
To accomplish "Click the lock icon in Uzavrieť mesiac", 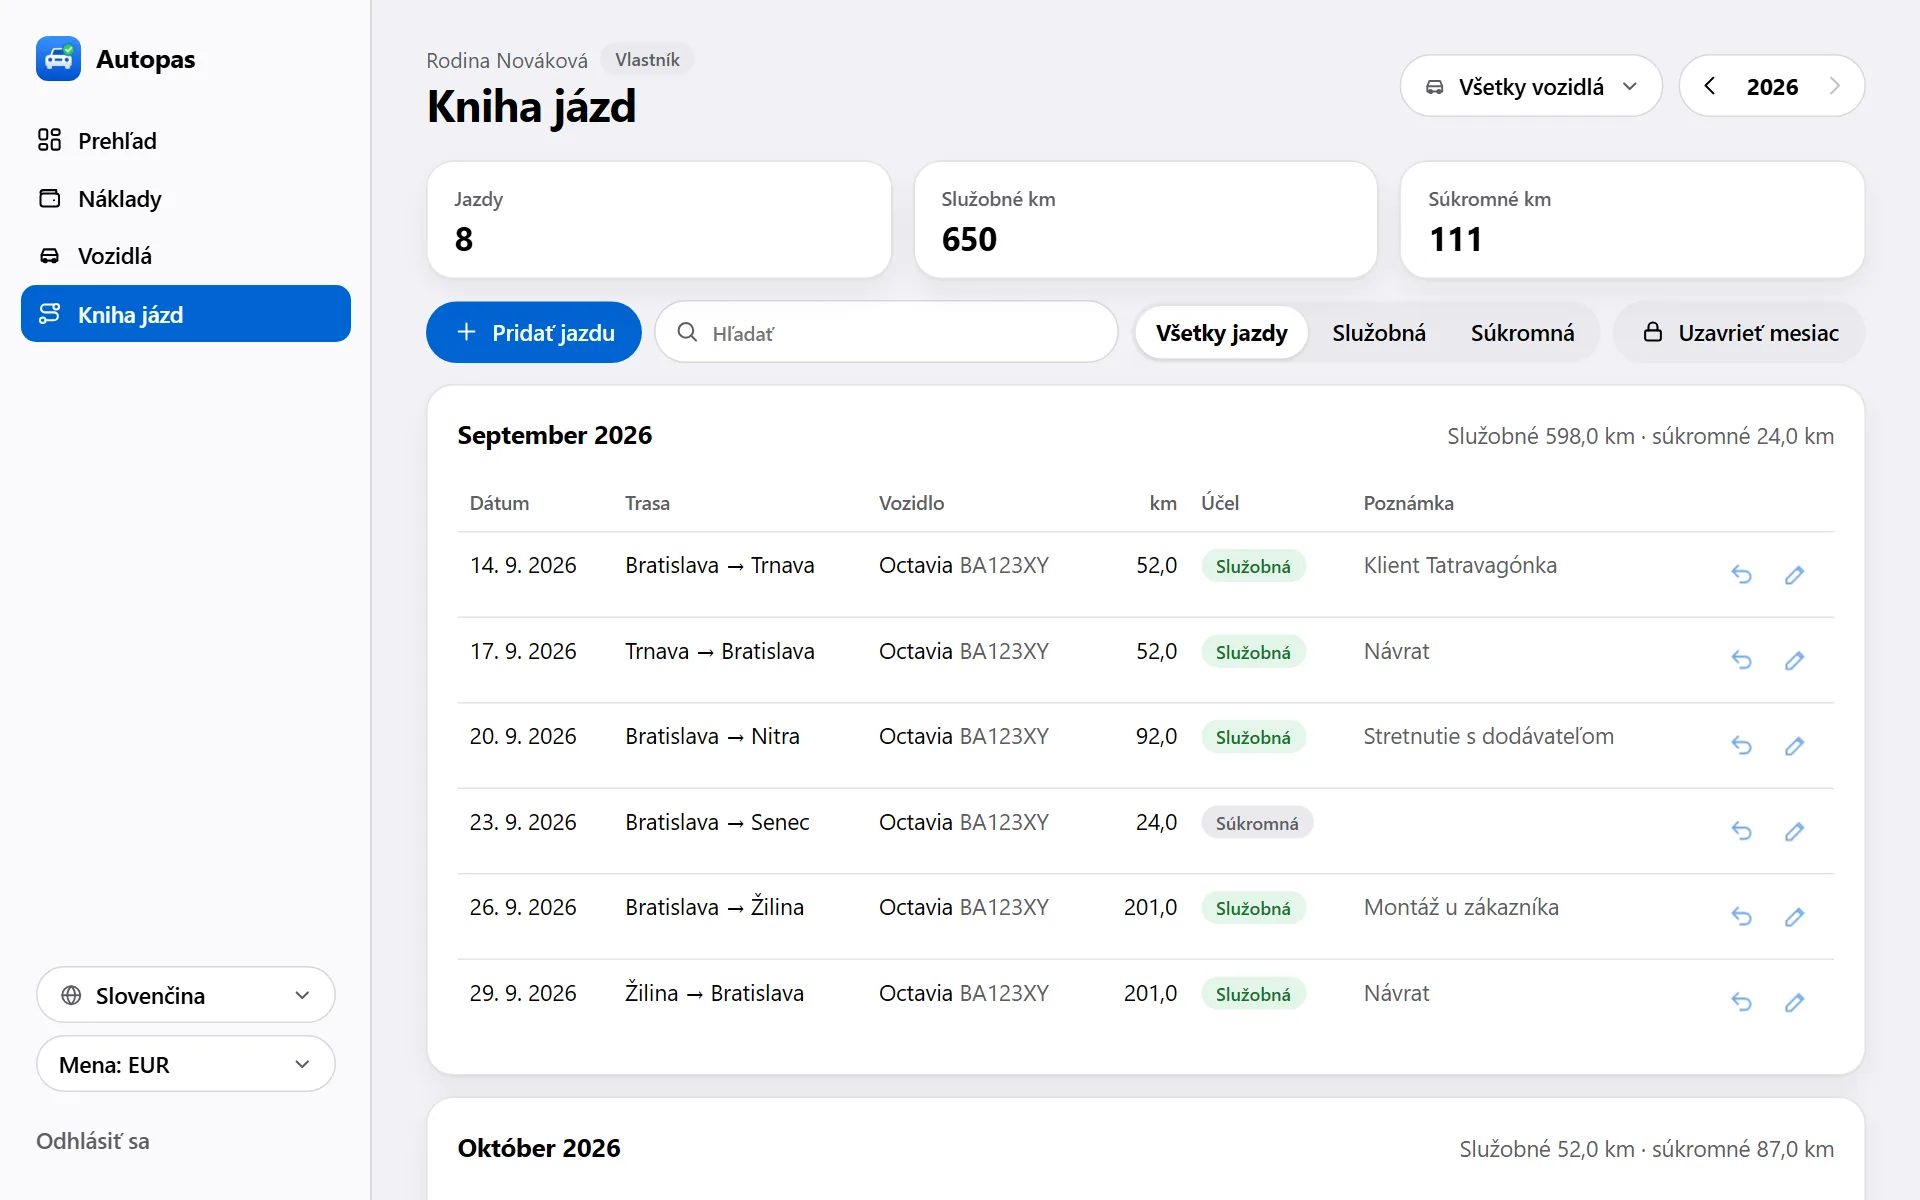I will tap(1653, 332).
